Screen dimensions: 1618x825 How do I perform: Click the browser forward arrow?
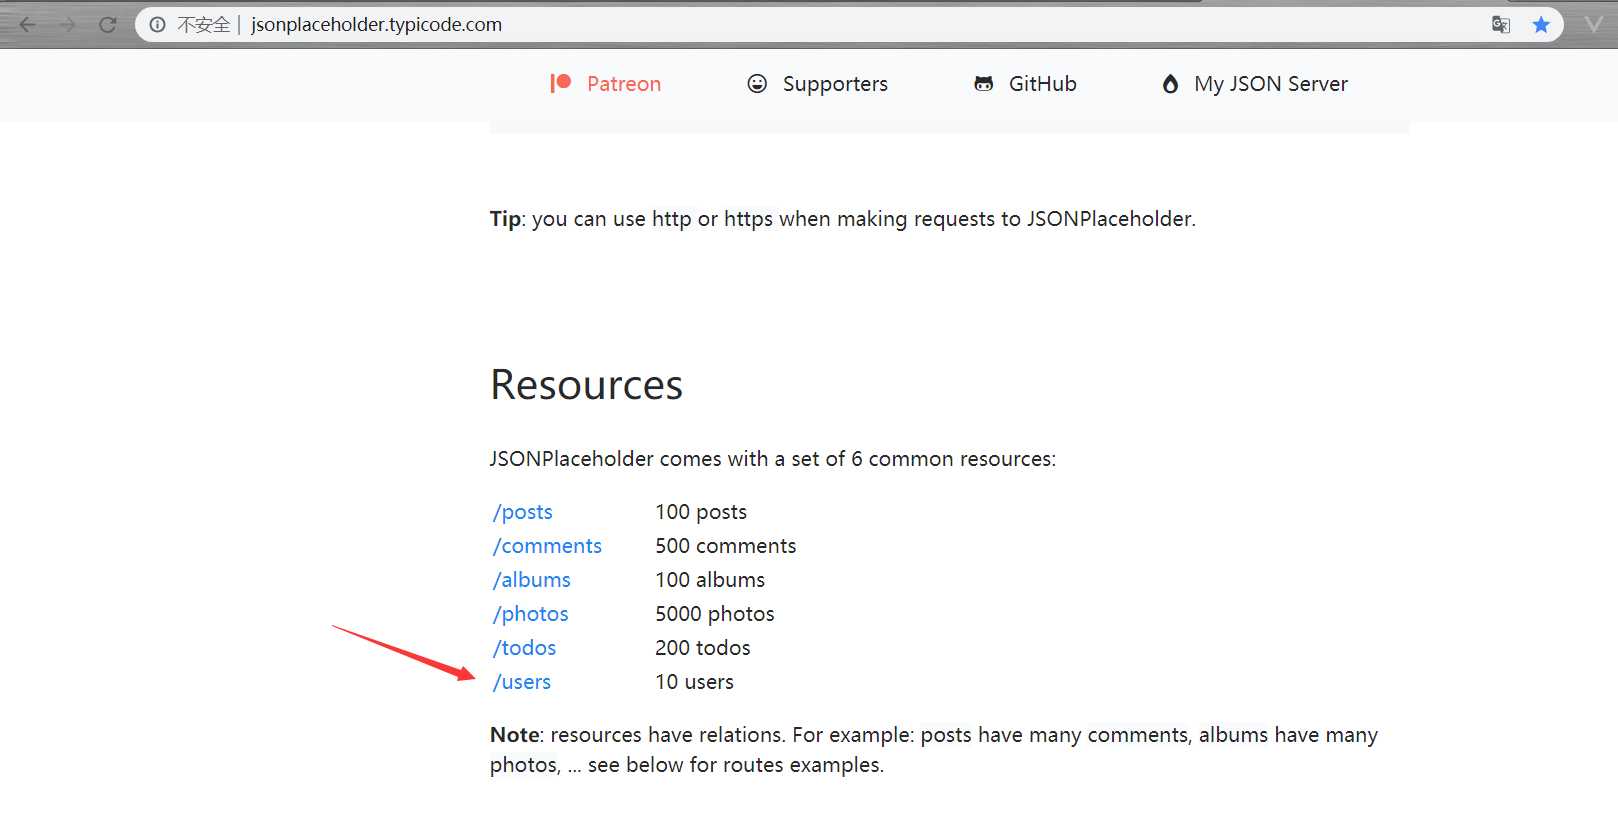[67, 24]
